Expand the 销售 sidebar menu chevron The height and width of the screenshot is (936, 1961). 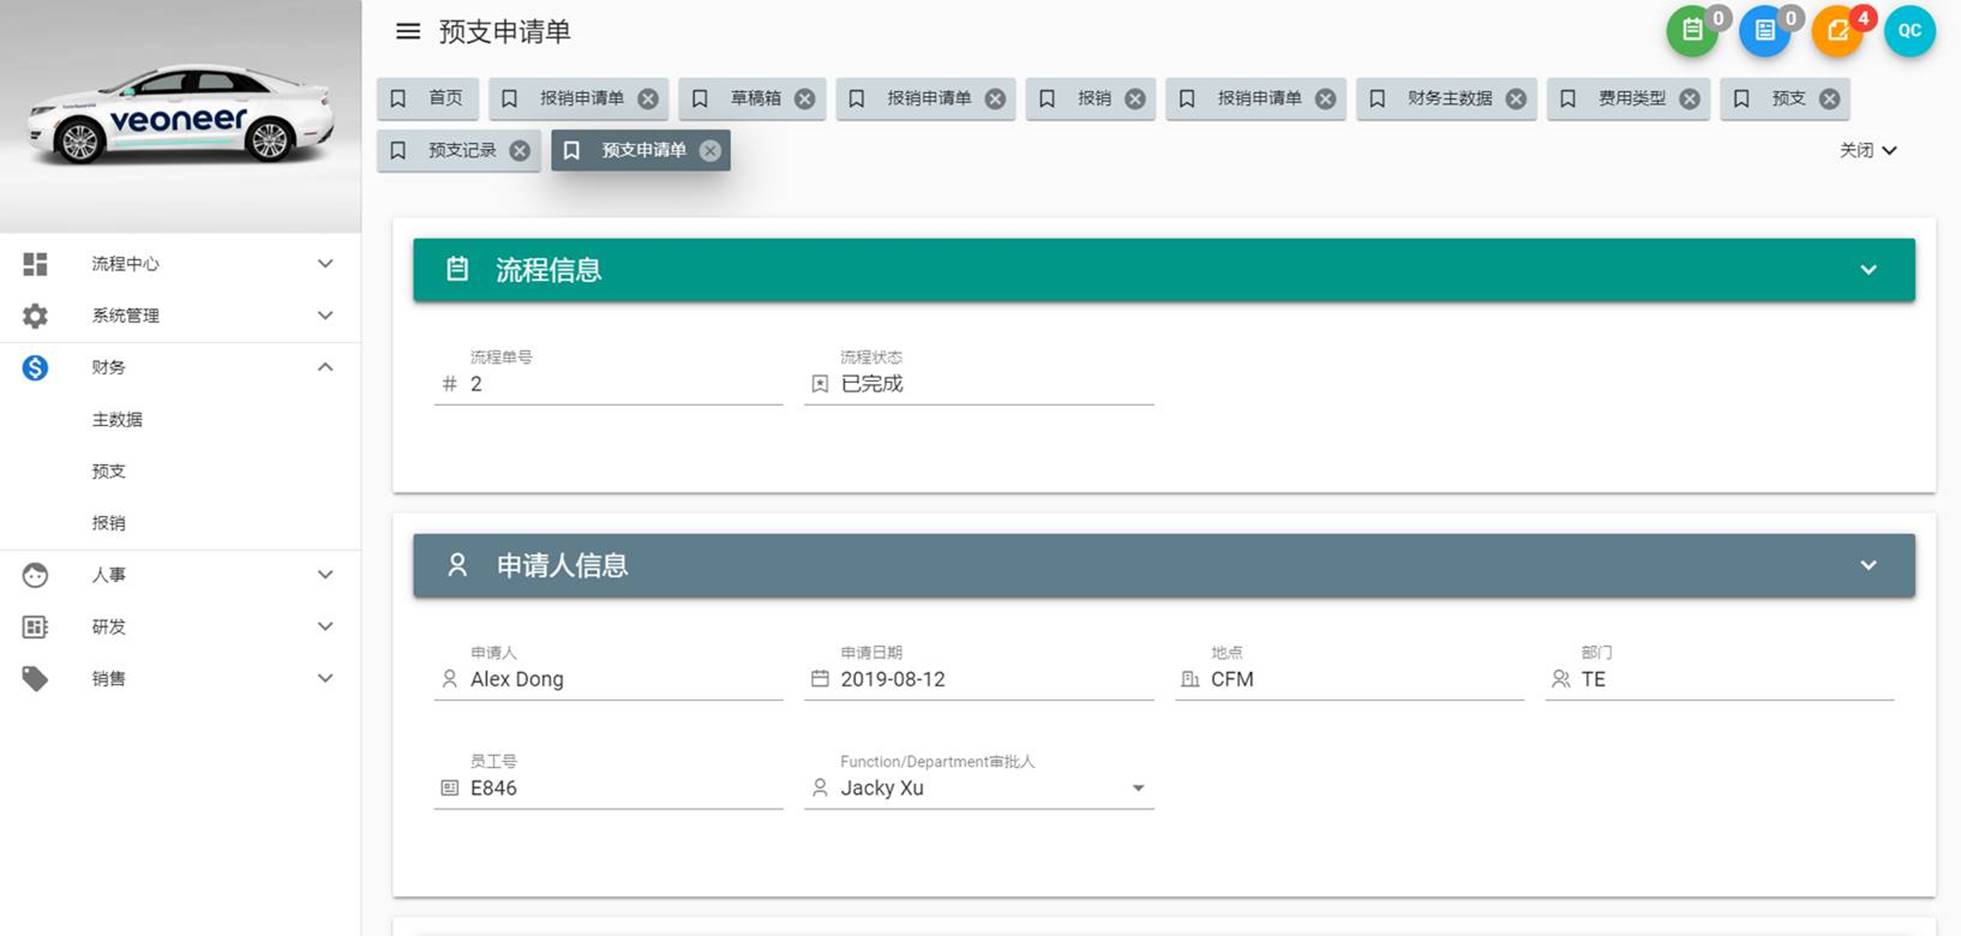coord(325,679)
